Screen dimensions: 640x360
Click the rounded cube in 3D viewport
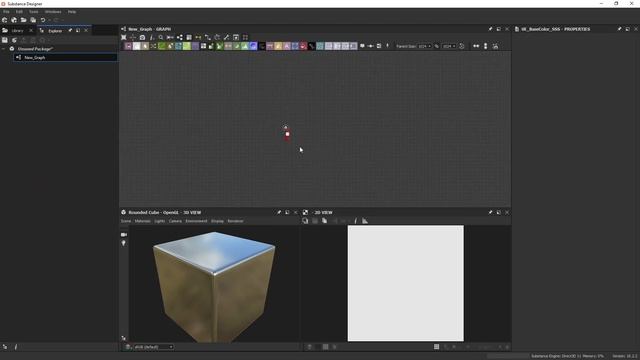pos(213,287)
